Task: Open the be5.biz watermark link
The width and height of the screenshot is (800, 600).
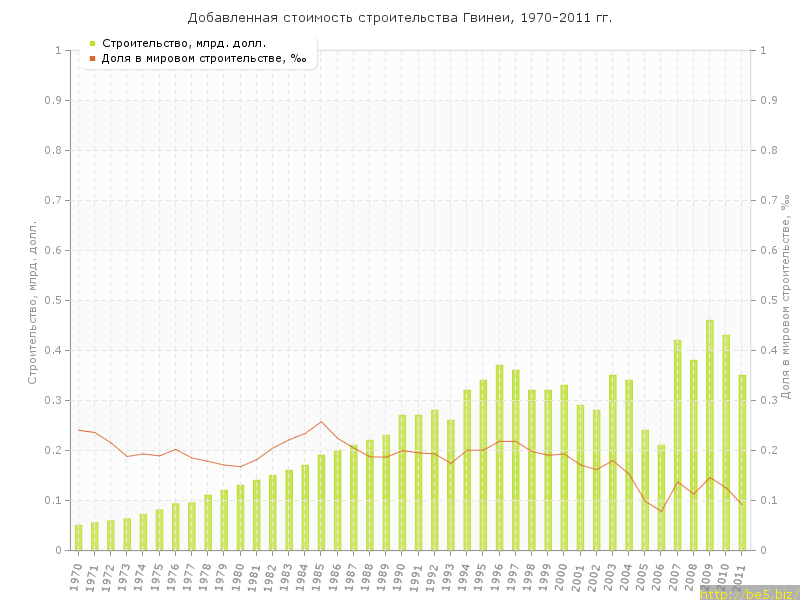Action: (x=748, y=594)
